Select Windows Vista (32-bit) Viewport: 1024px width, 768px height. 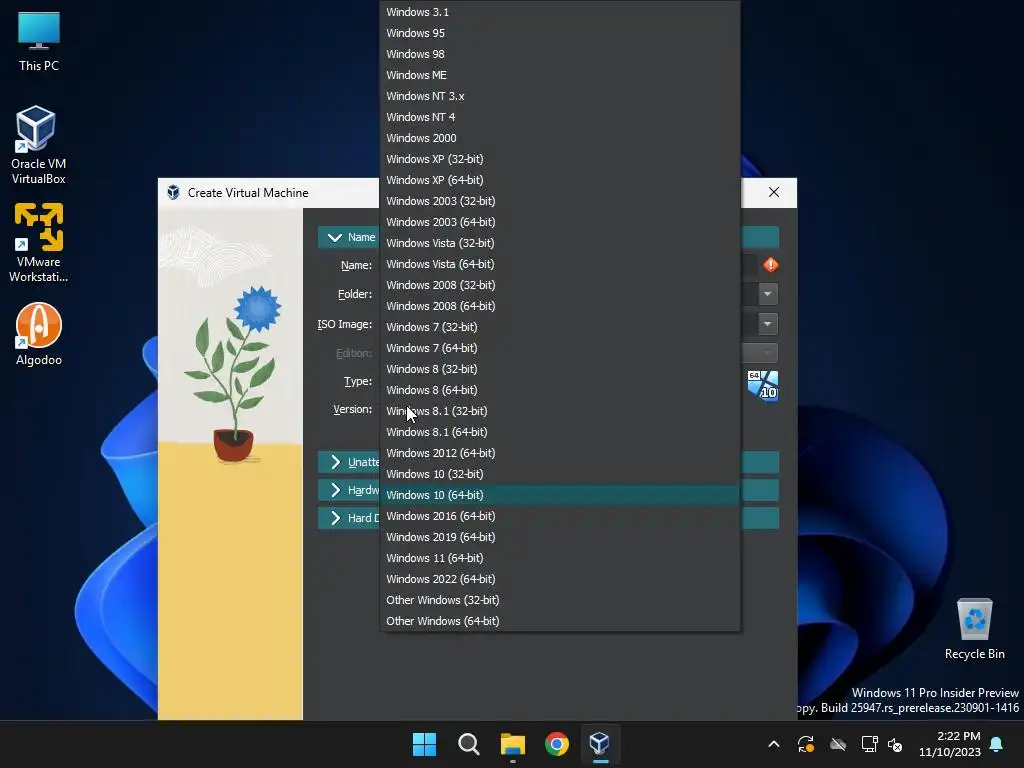(x=560, y=243)
